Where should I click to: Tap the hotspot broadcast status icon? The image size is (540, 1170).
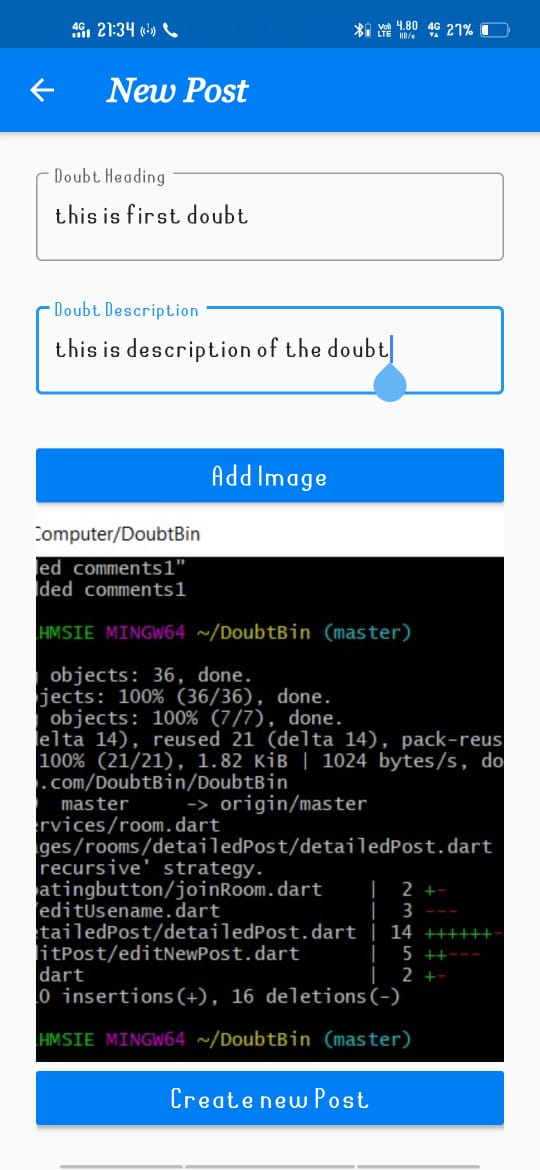148,31
